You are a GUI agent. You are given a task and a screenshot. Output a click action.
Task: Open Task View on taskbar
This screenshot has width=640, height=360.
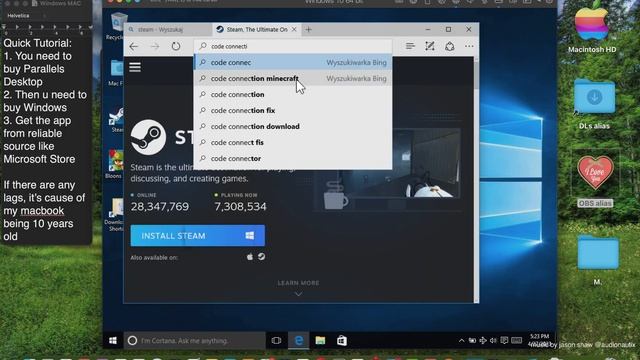(276, 340)
